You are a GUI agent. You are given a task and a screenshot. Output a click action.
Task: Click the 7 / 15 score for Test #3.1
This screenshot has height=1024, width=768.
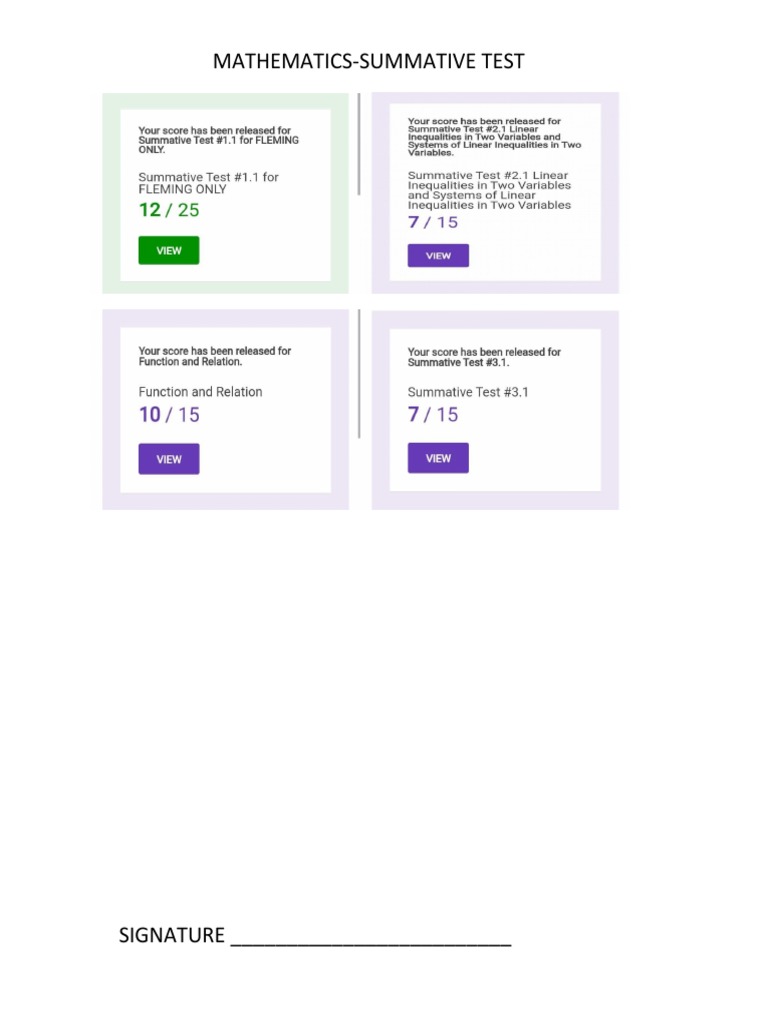[433, 414]
